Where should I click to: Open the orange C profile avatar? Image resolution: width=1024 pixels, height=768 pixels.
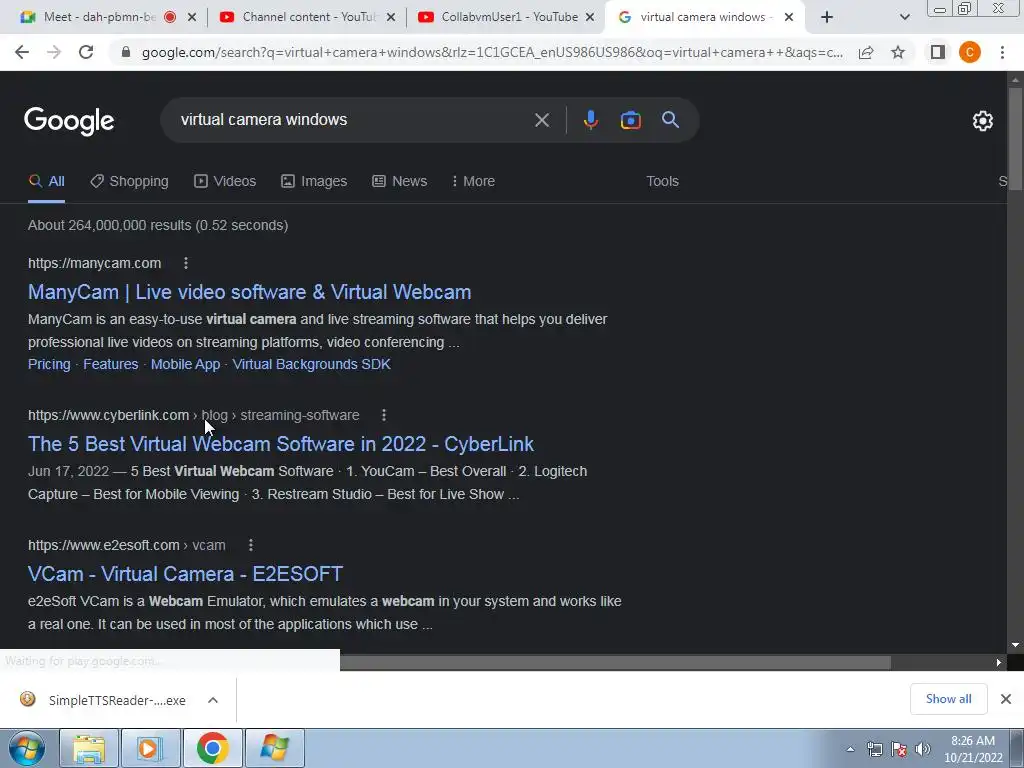pos(970,52)
